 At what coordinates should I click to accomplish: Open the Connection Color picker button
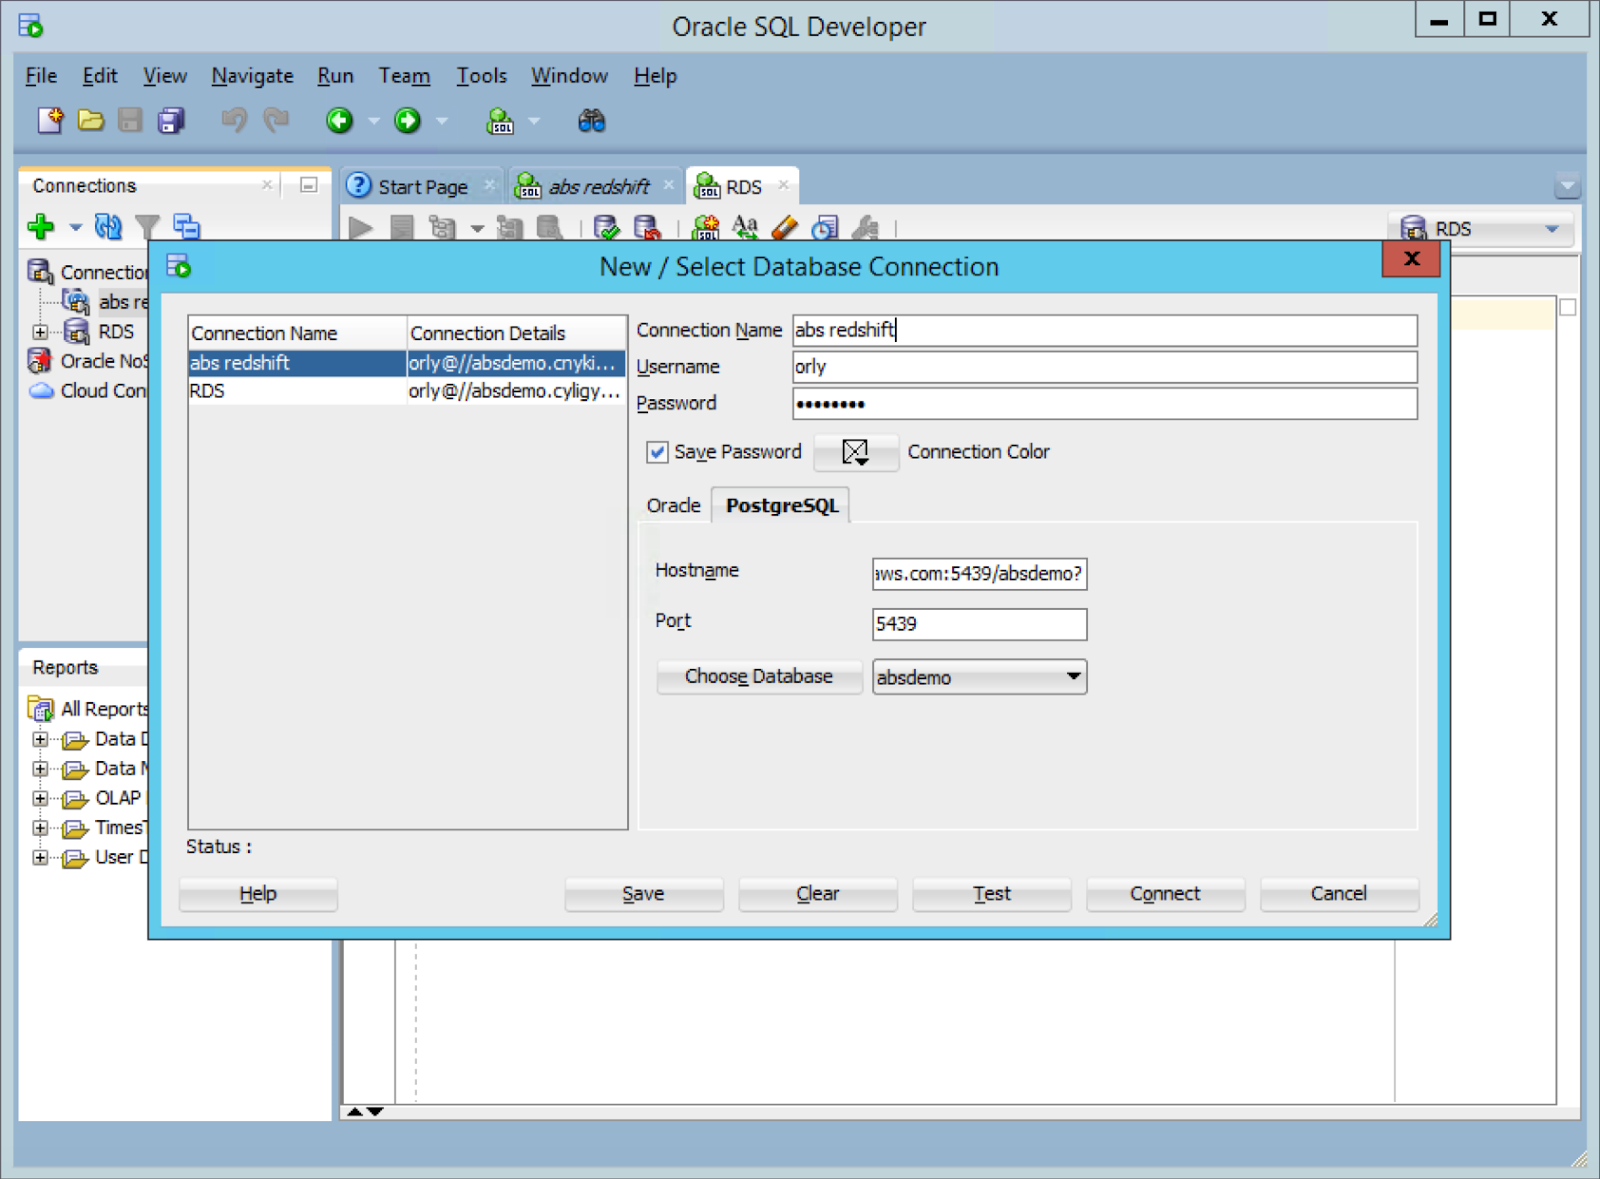pyautogui.click(x=856, y=452)
